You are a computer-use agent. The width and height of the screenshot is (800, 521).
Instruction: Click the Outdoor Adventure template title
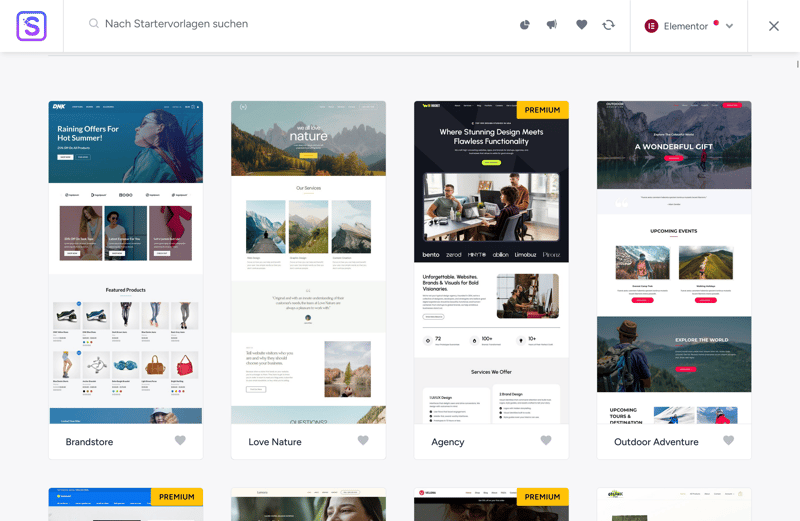coord(656,442)
